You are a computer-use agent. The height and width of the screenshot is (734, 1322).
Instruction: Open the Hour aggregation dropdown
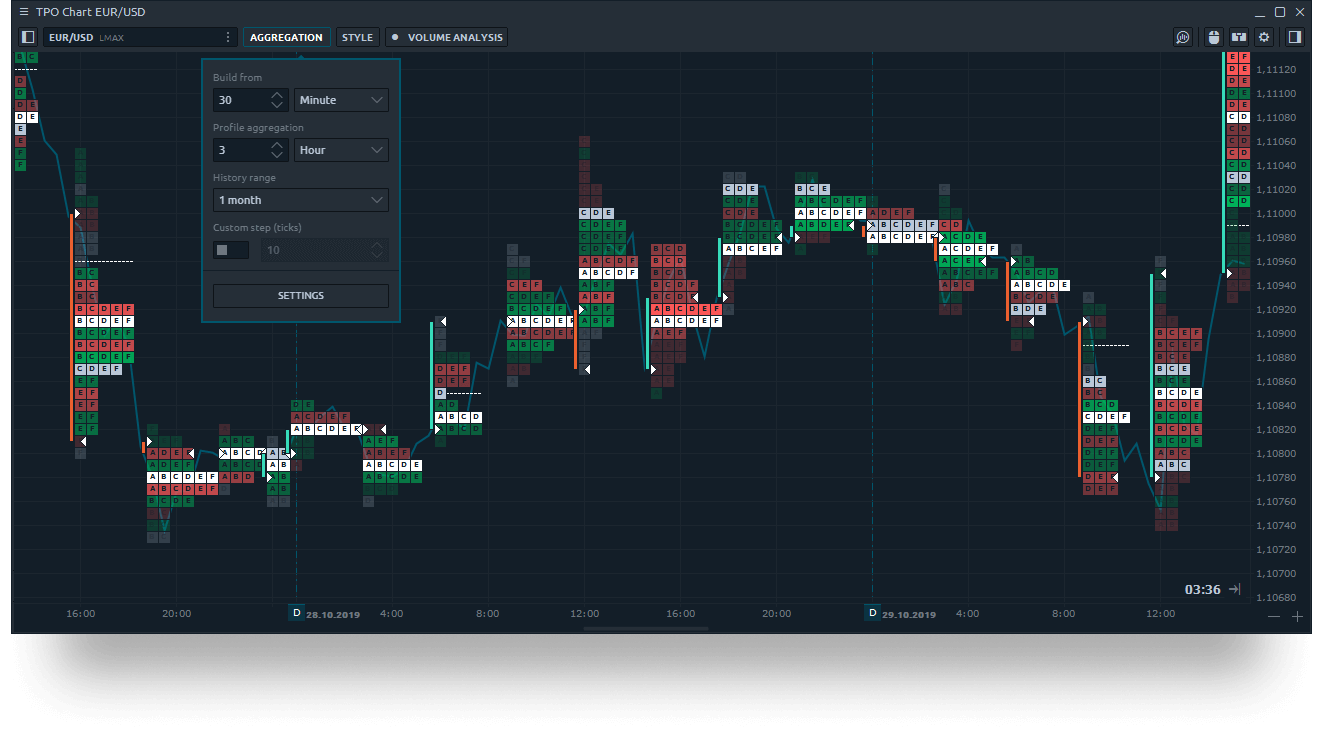point(341,150)
